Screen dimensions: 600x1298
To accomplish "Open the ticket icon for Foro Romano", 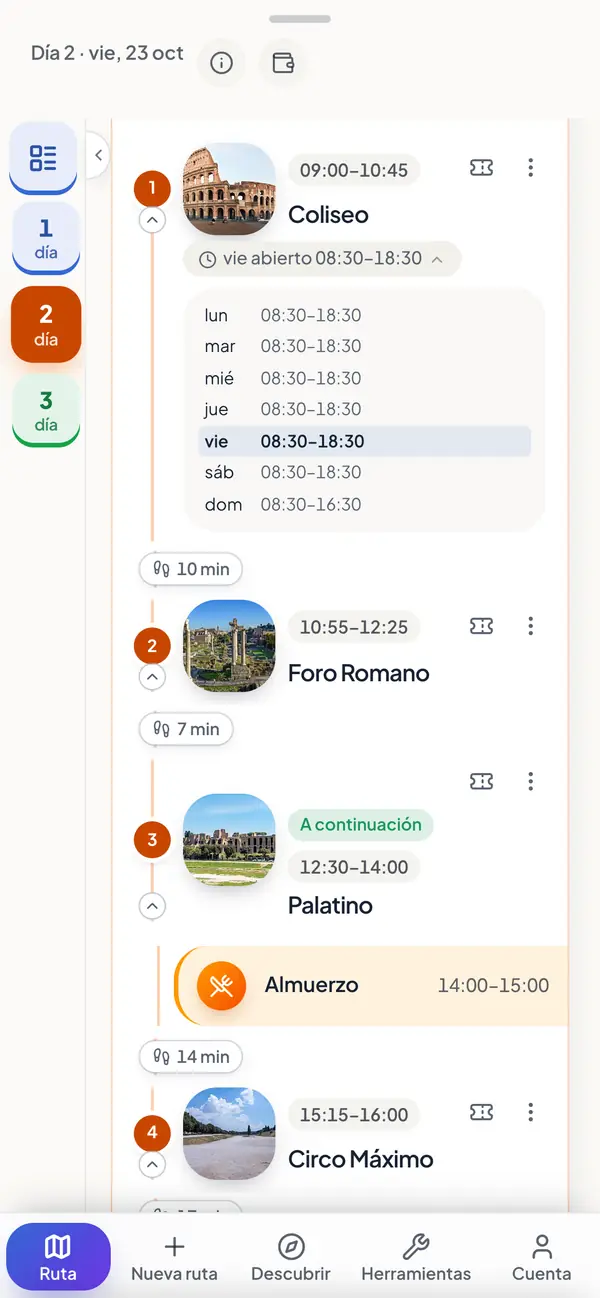I will coord(482,626).
